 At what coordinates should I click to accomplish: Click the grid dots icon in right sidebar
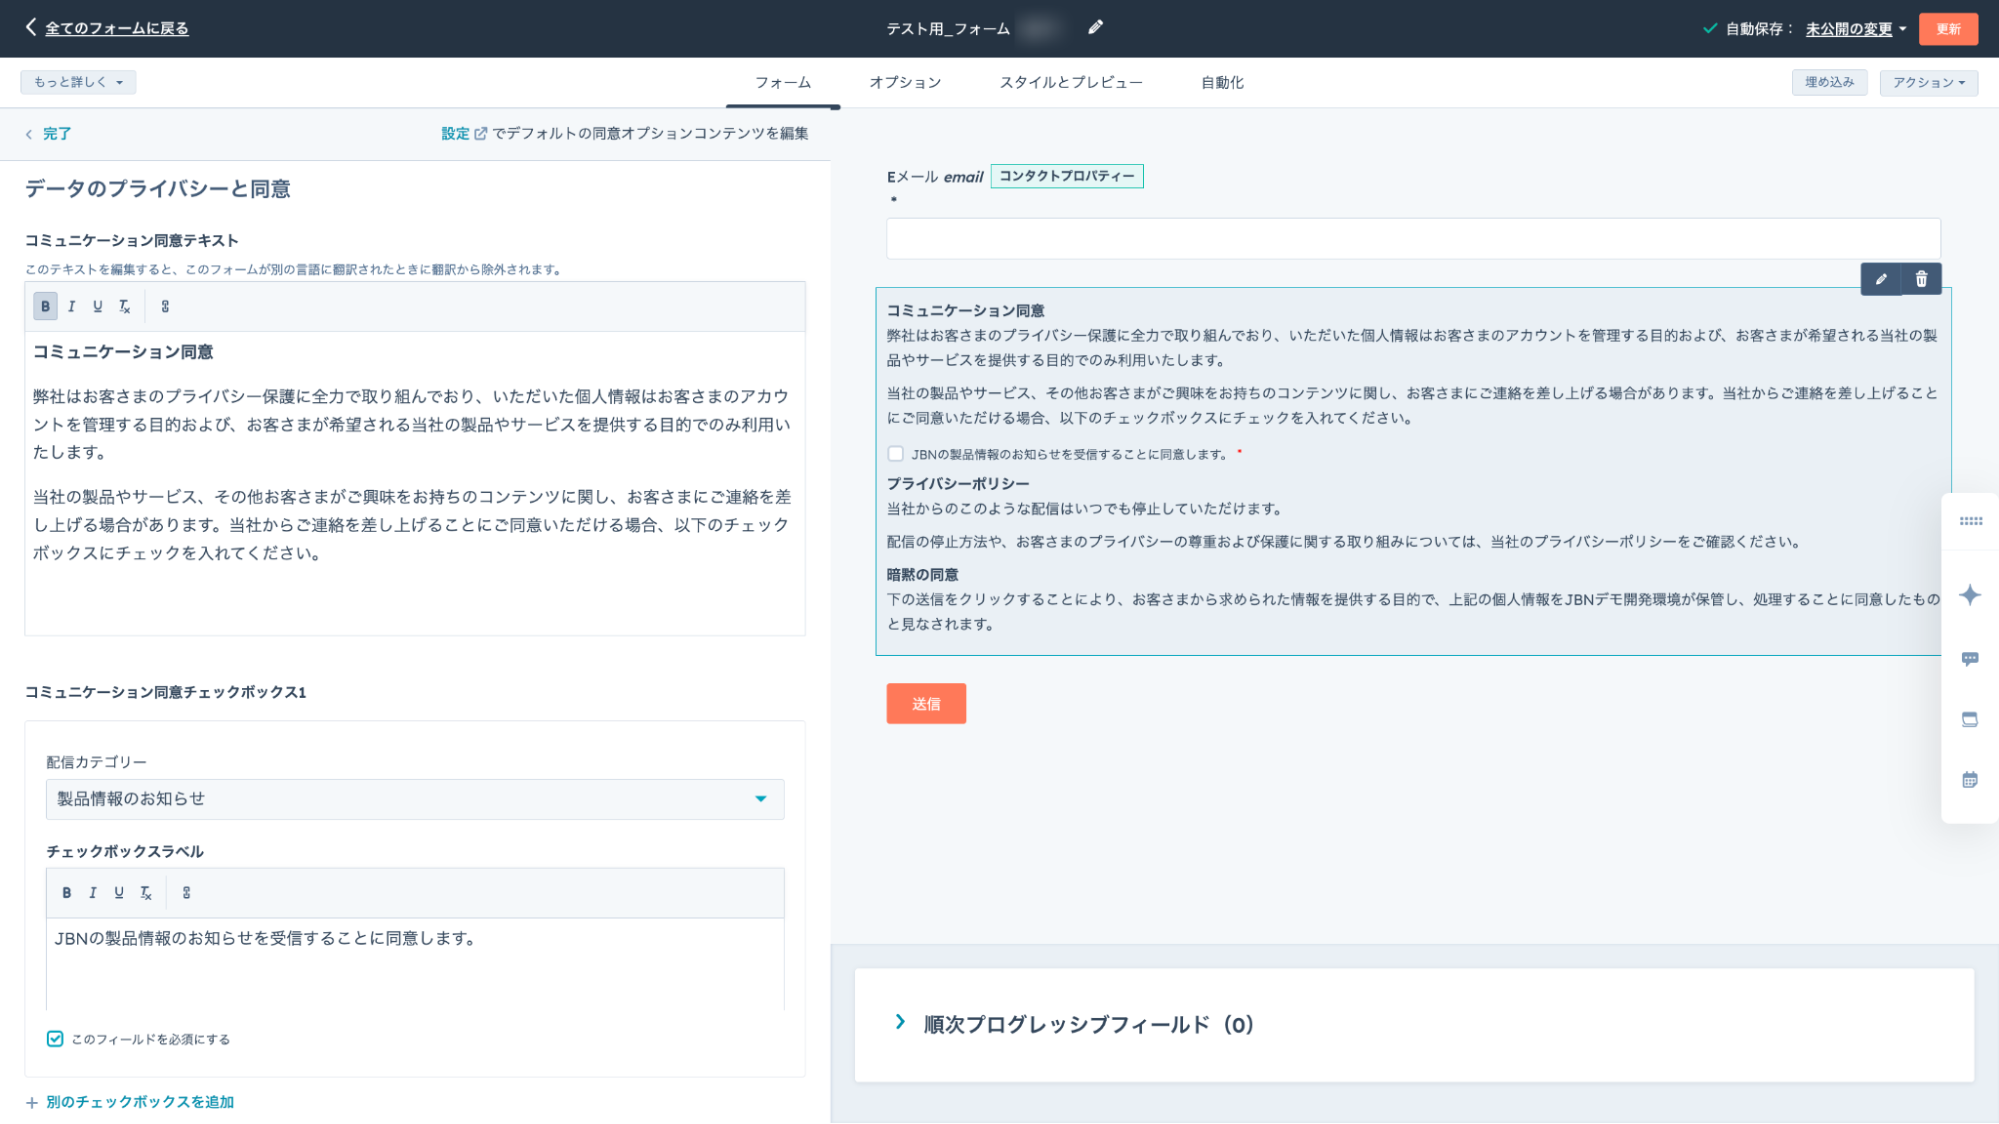pos(1970,521)
